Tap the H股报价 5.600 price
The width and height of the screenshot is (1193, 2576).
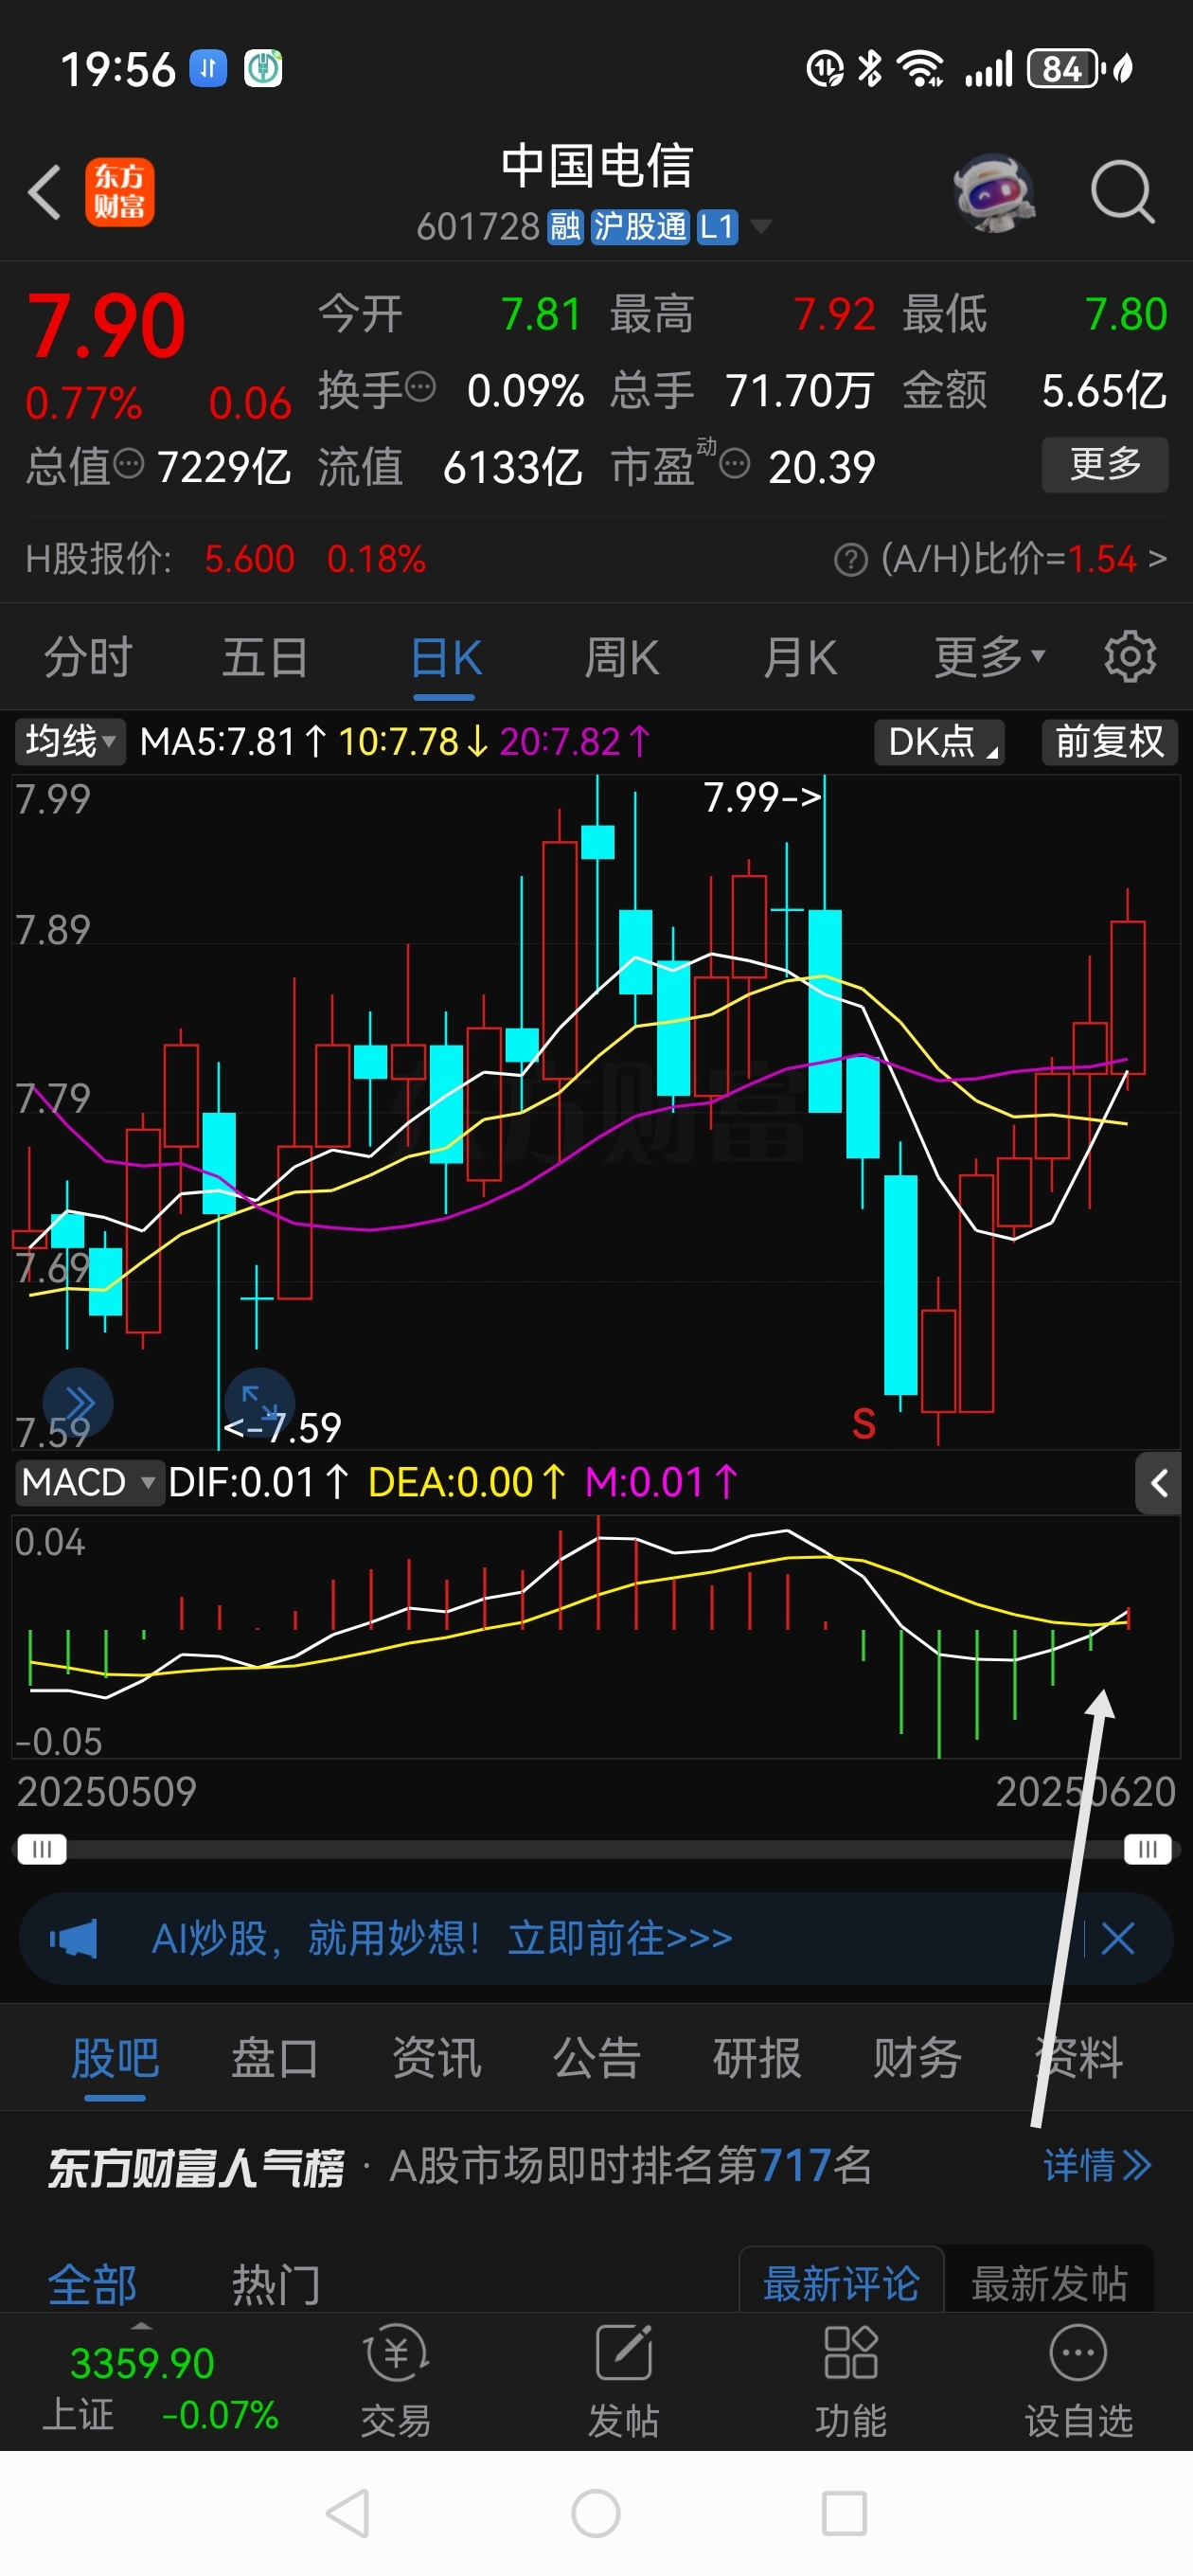[x=249, y=559]
